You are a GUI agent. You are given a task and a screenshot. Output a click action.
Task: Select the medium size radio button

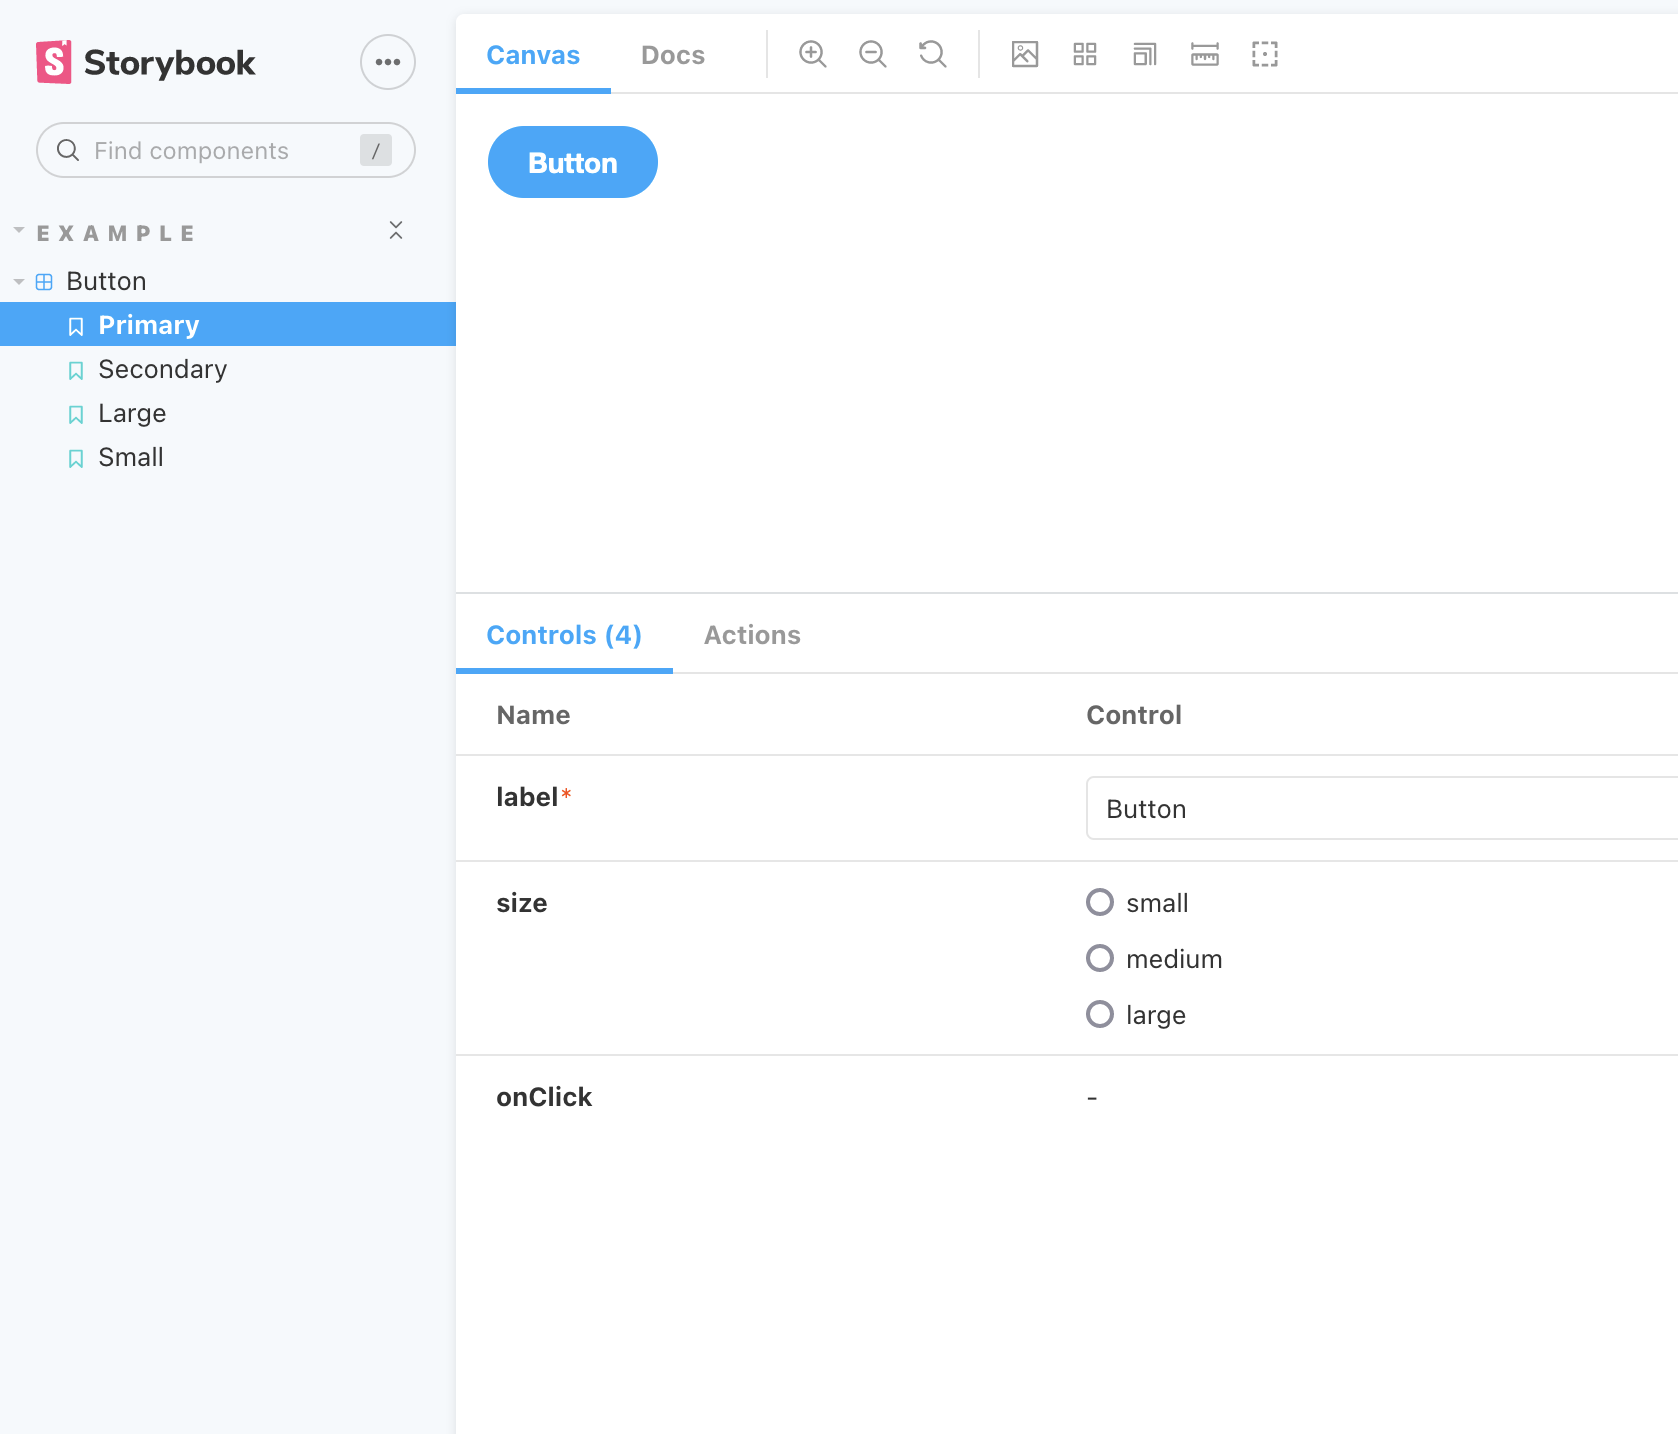tap(1099, 958)
